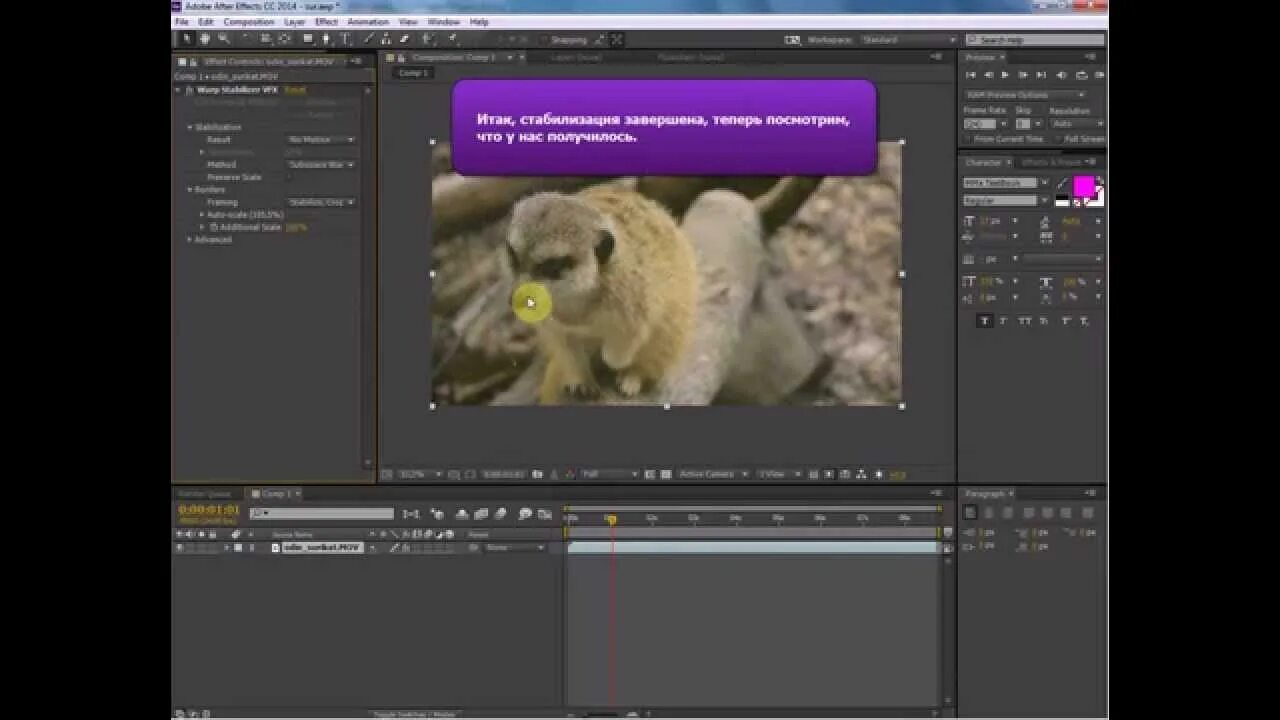Open the Method dropdown in Stabilization
Image resolution: width=1280 pixels, height=720 pixels.
321,164
